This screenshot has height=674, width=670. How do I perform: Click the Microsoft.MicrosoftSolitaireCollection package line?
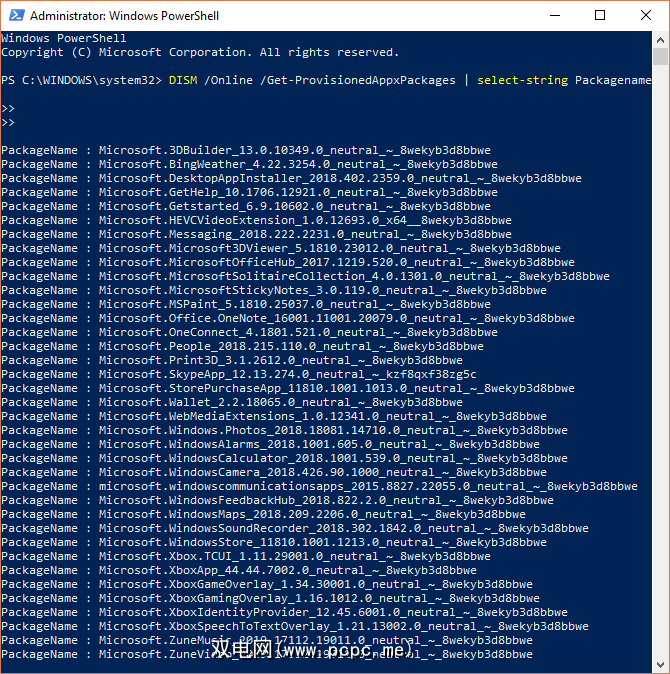[305, 276]
